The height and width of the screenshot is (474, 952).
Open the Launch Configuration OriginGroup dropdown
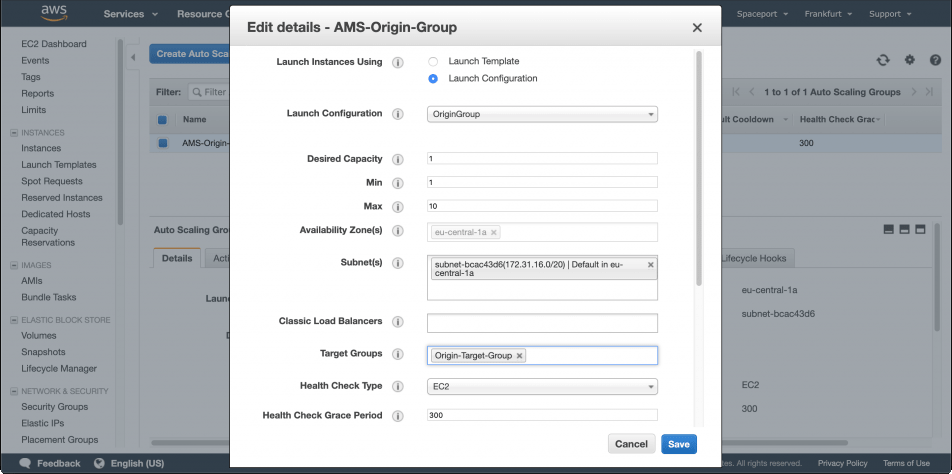click(x=542, y=114)
